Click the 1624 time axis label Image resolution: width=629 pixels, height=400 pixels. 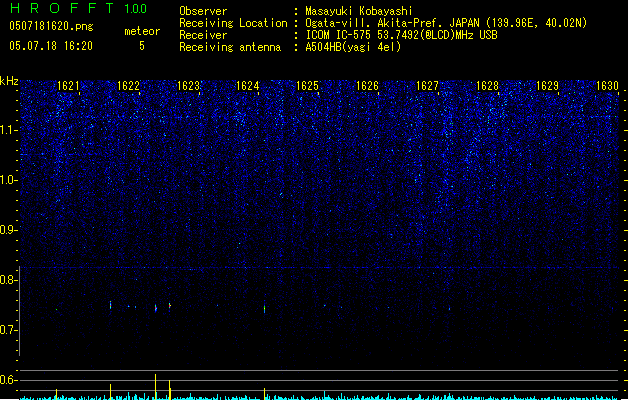pos(248,86)
